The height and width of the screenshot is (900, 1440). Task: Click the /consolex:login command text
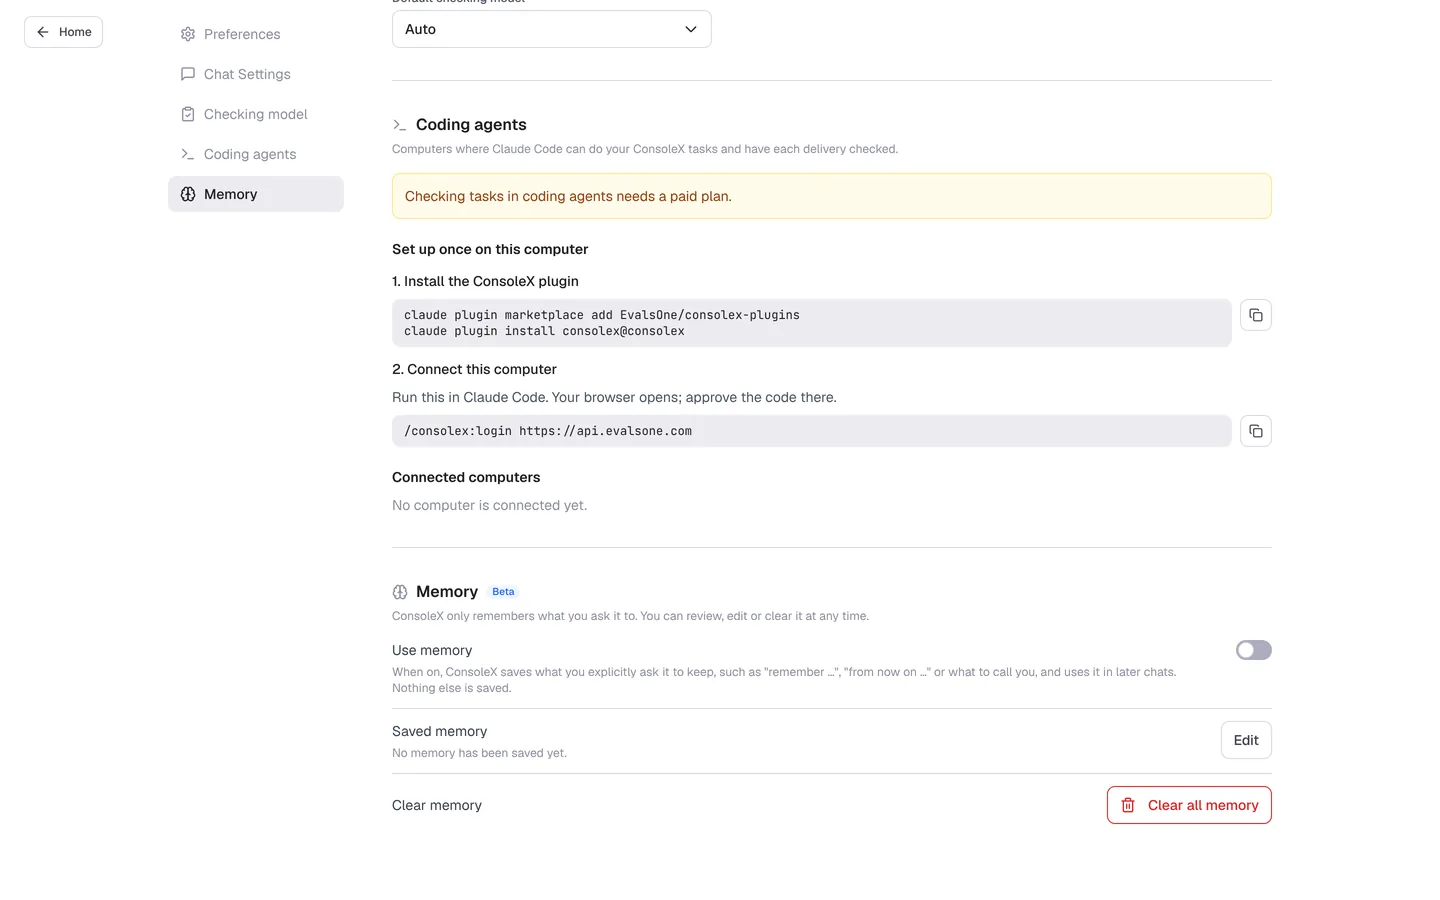[x=548, y=431]
